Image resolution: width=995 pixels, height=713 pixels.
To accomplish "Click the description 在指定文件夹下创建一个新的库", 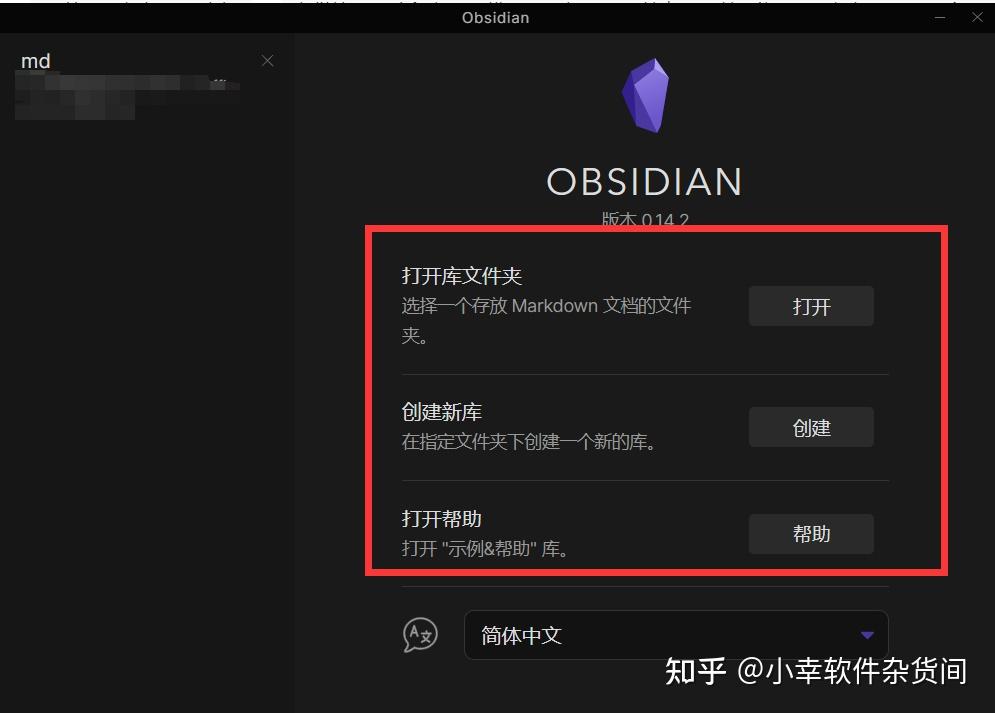I will pos(528,442).
